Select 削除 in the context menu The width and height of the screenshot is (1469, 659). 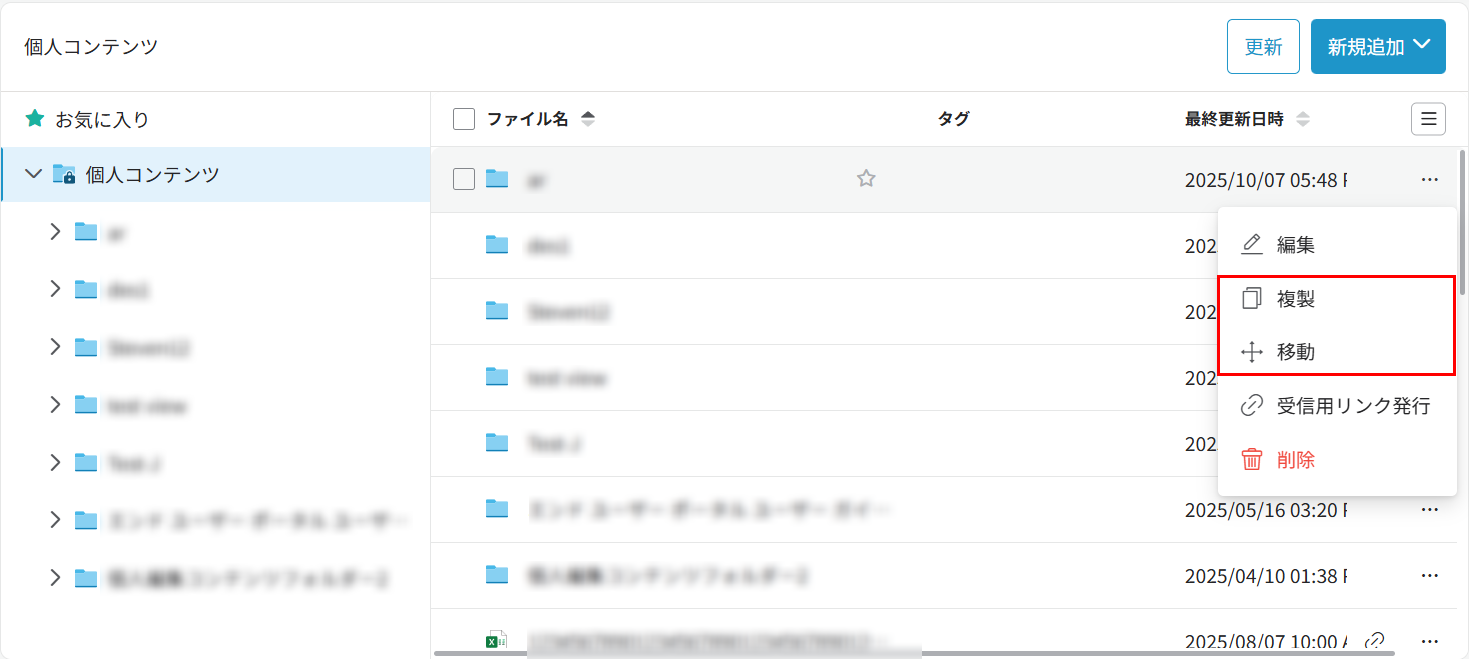click(x=1337, y=460)
